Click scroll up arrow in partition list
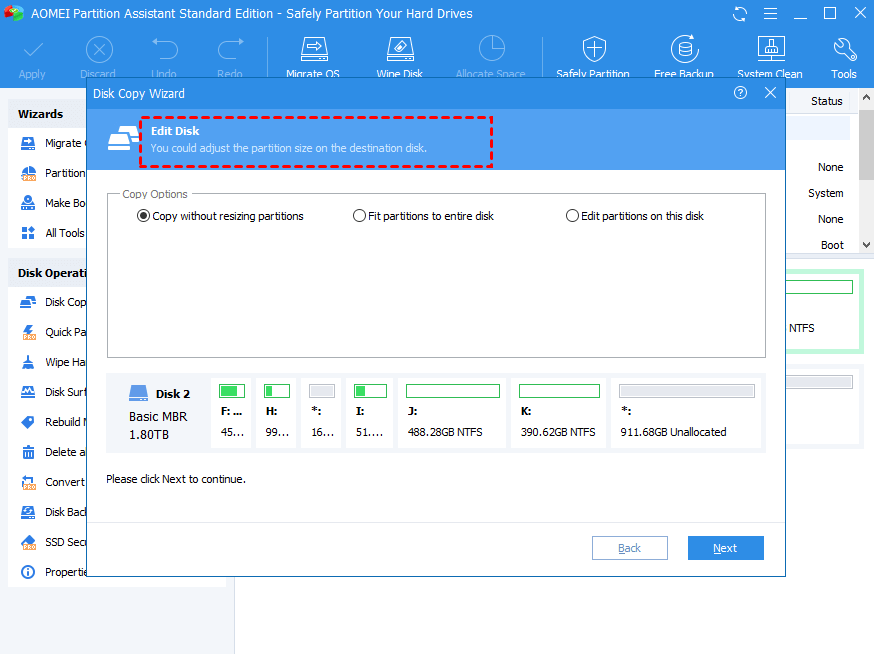The image size is (874, 654). (x=866, y=97)
